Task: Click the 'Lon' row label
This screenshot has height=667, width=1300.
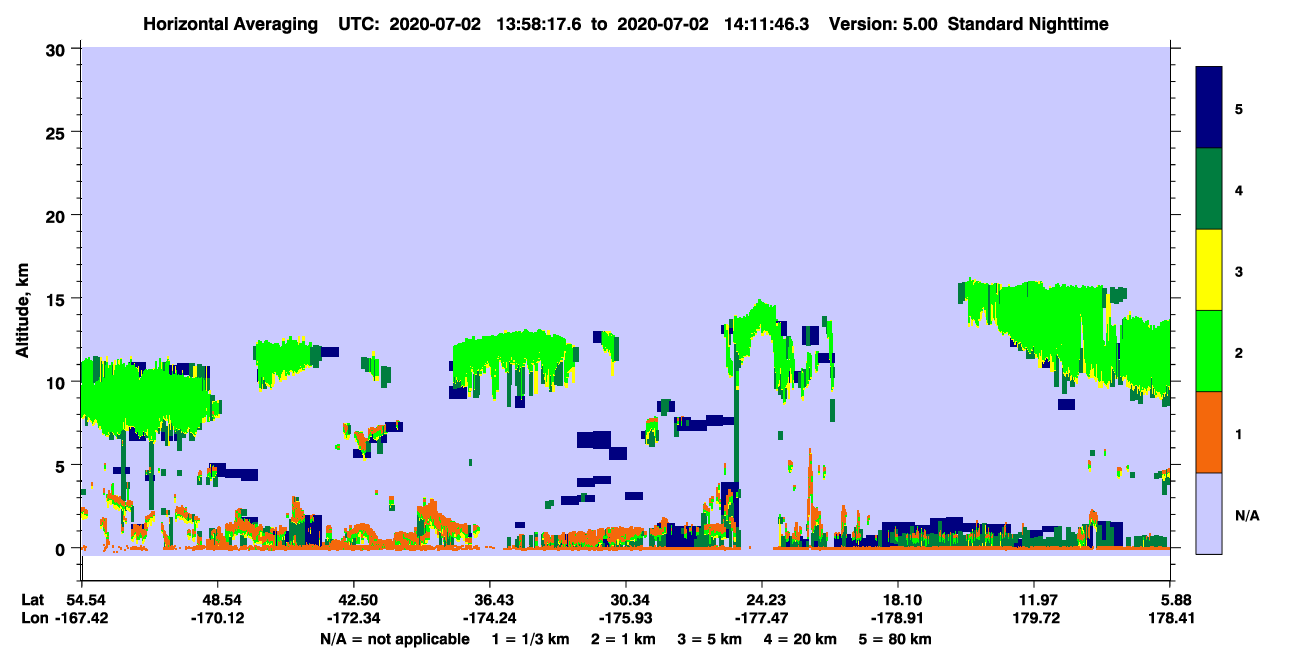Action: [33, 618]
